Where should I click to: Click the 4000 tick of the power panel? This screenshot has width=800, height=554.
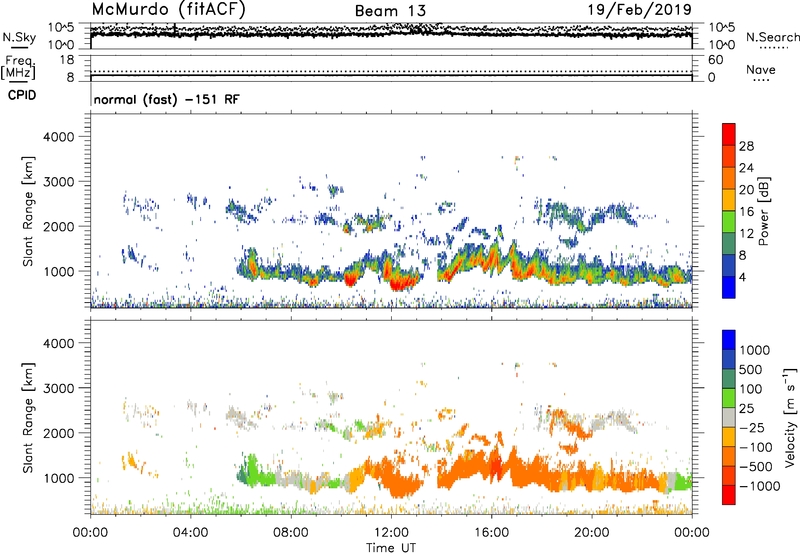tap(59, 137)
